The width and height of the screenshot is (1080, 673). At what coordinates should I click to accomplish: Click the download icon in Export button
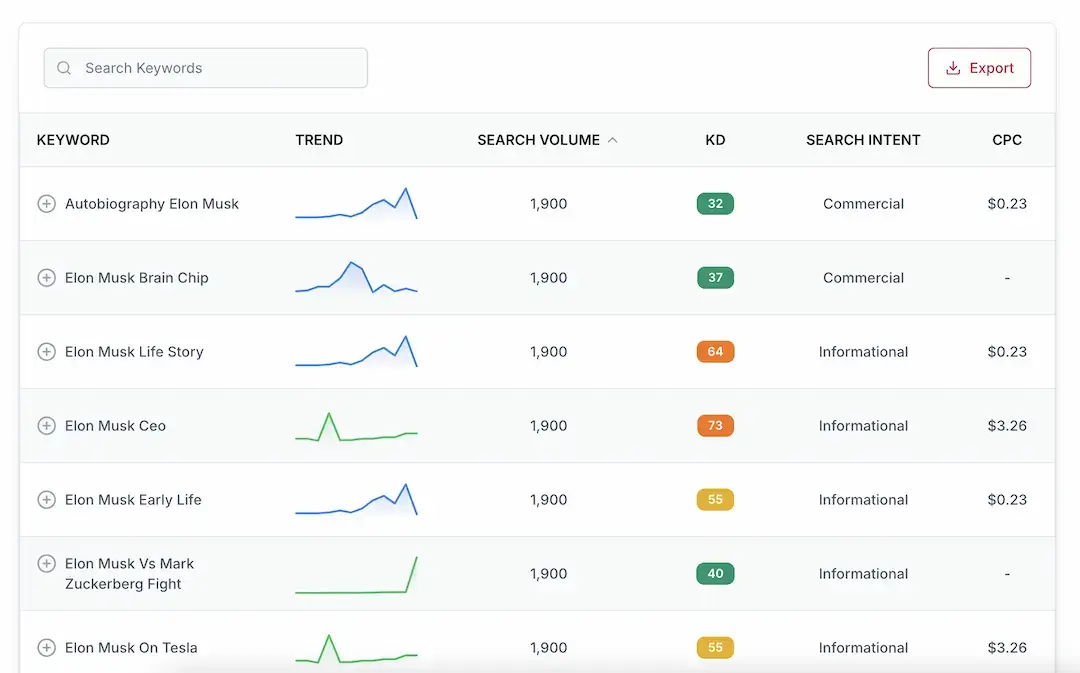point(953,68)
